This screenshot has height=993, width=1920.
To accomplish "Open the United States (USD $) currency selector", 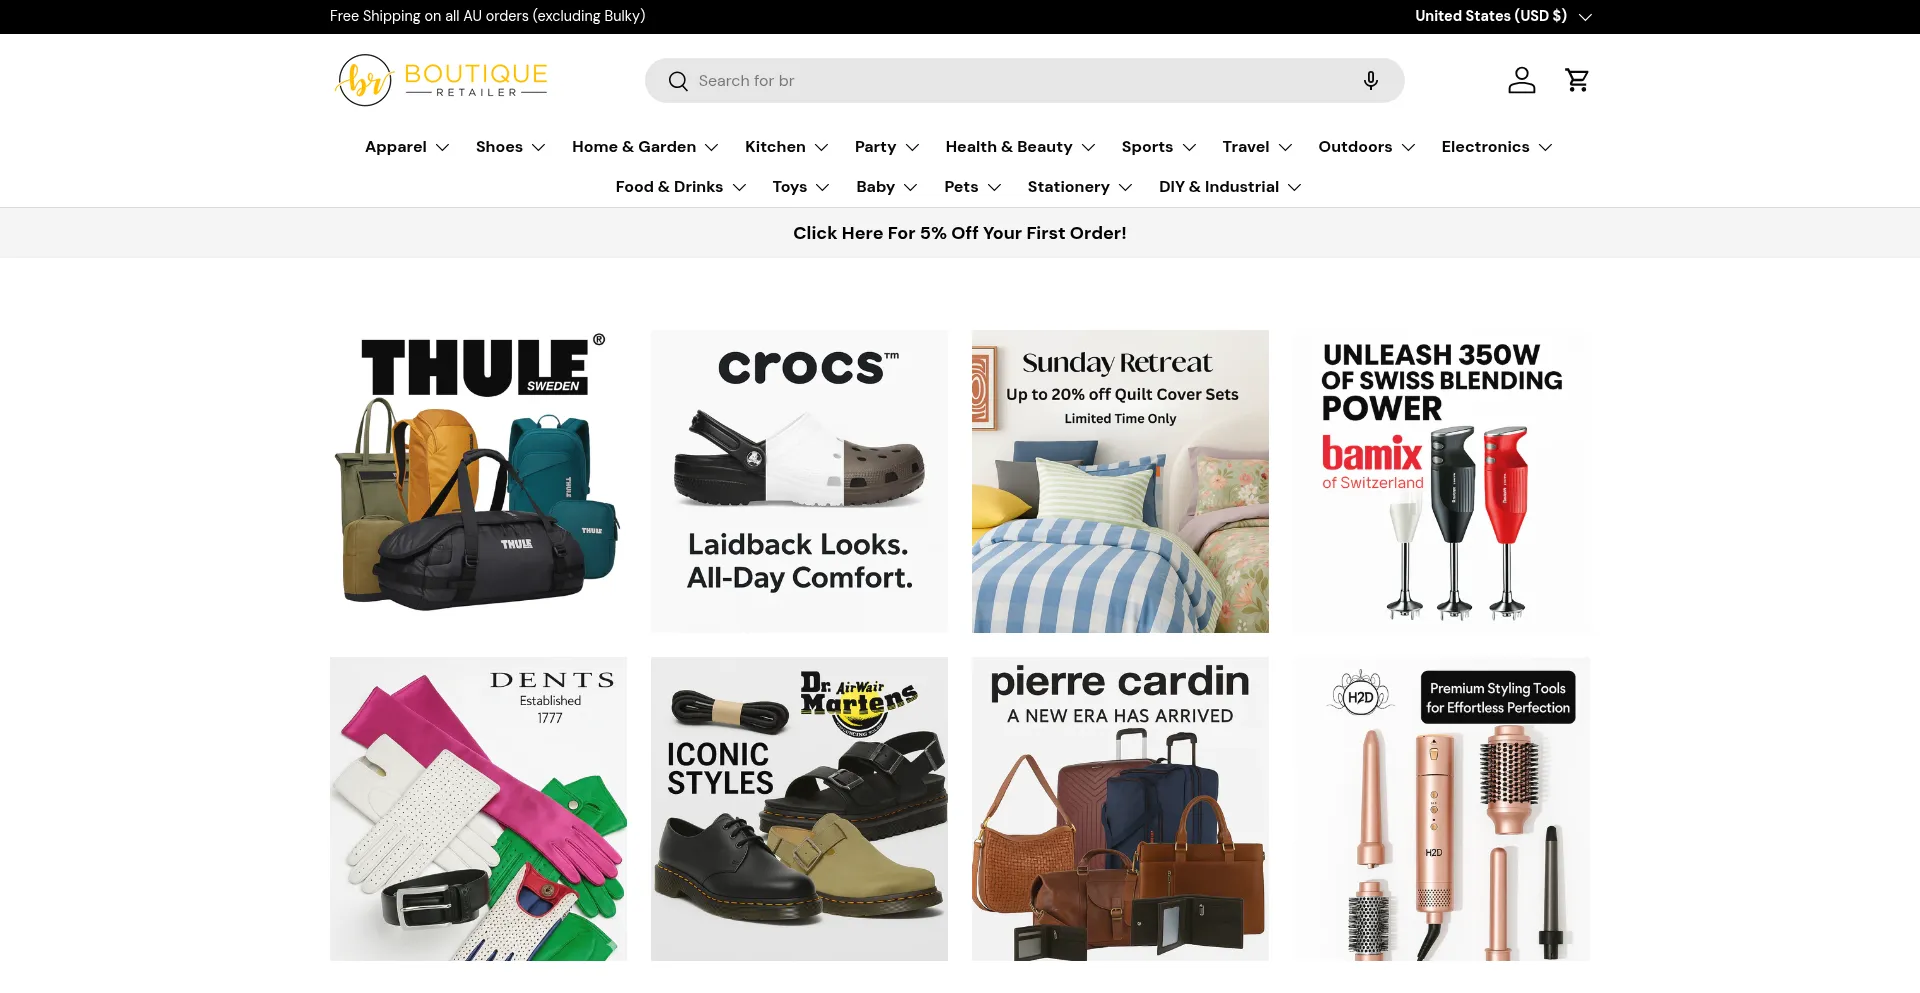I will coord(1502,16).
